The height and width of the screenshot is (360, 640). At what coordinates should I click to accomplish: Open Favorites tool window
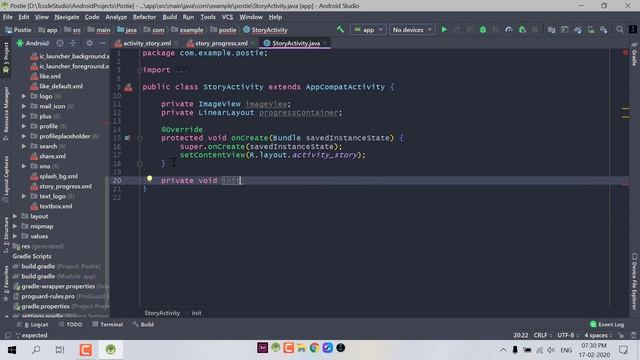(6, 283)
